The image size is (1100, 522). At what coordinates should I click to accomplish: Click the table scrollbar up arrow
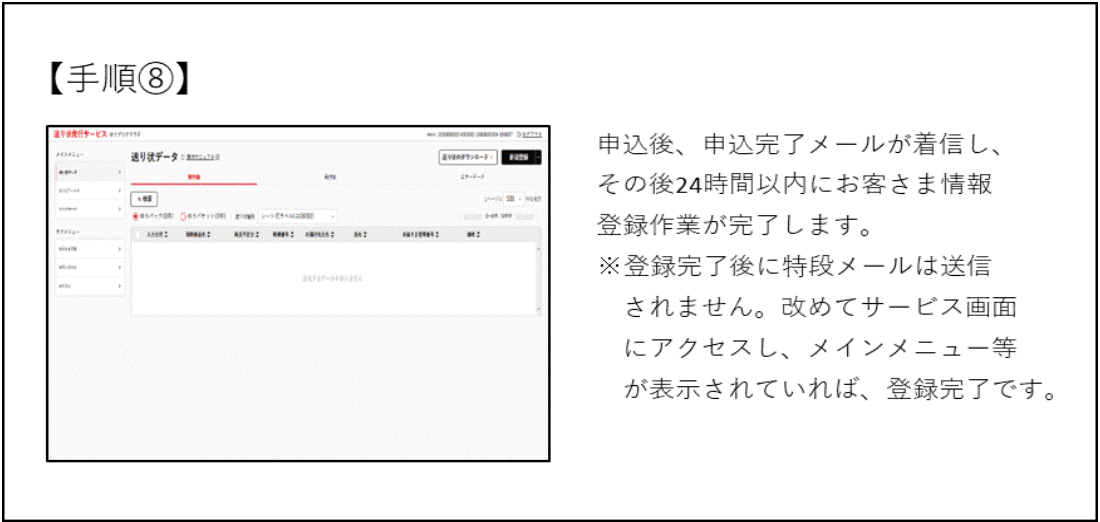coord(538,248)
